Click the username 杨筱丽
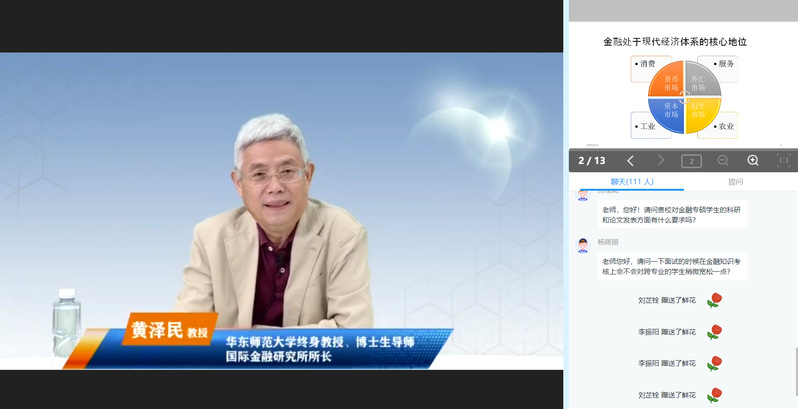The height and width of the screenshot is (409, 798). [x=608, y=242]
